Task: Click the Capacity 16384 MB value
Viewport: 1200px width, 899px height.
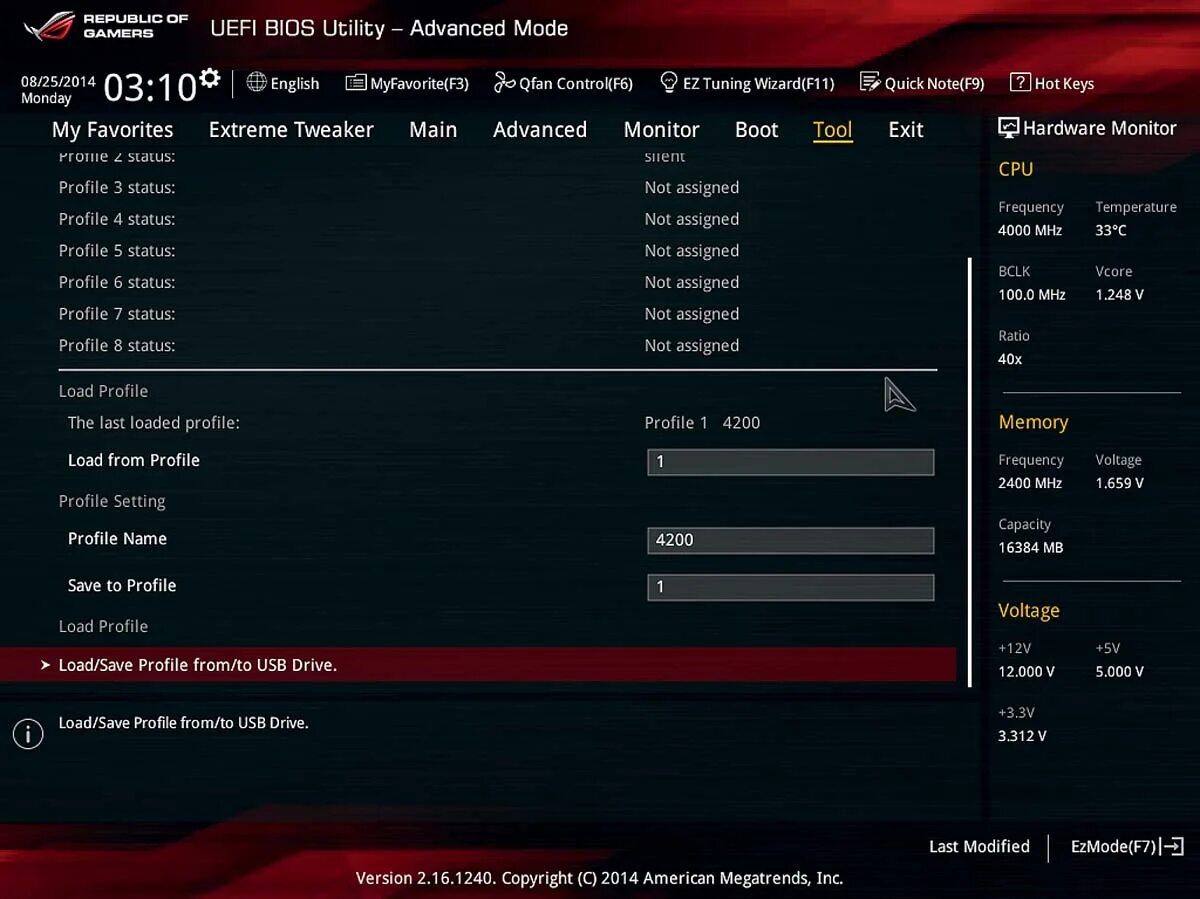Action: [1031, 548]
